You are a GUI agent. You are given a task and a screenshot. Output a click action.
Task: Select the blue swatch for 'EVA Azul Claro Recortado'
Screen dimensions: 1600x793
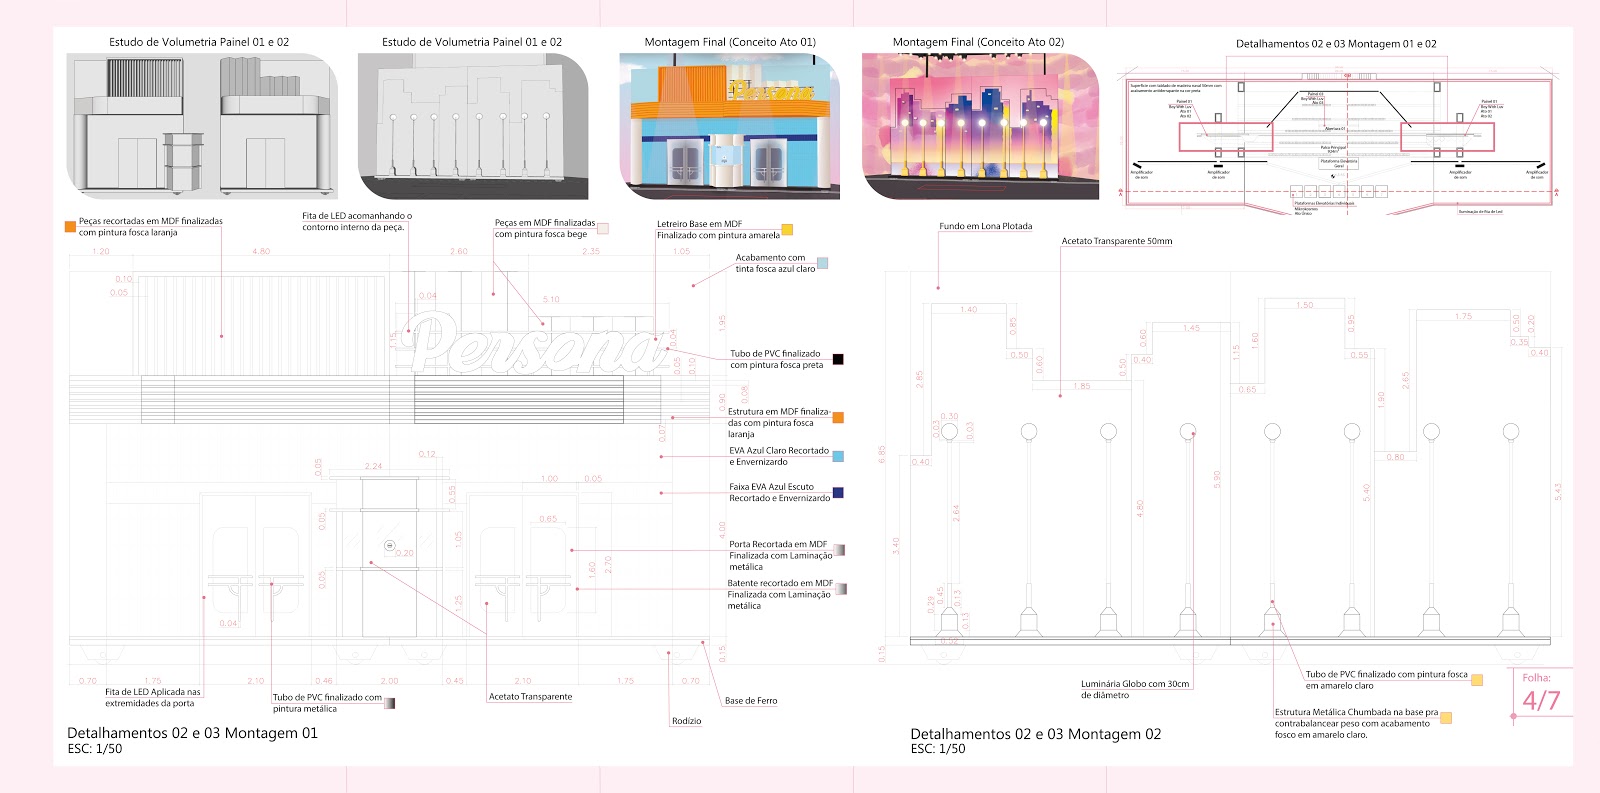point(838,456)
